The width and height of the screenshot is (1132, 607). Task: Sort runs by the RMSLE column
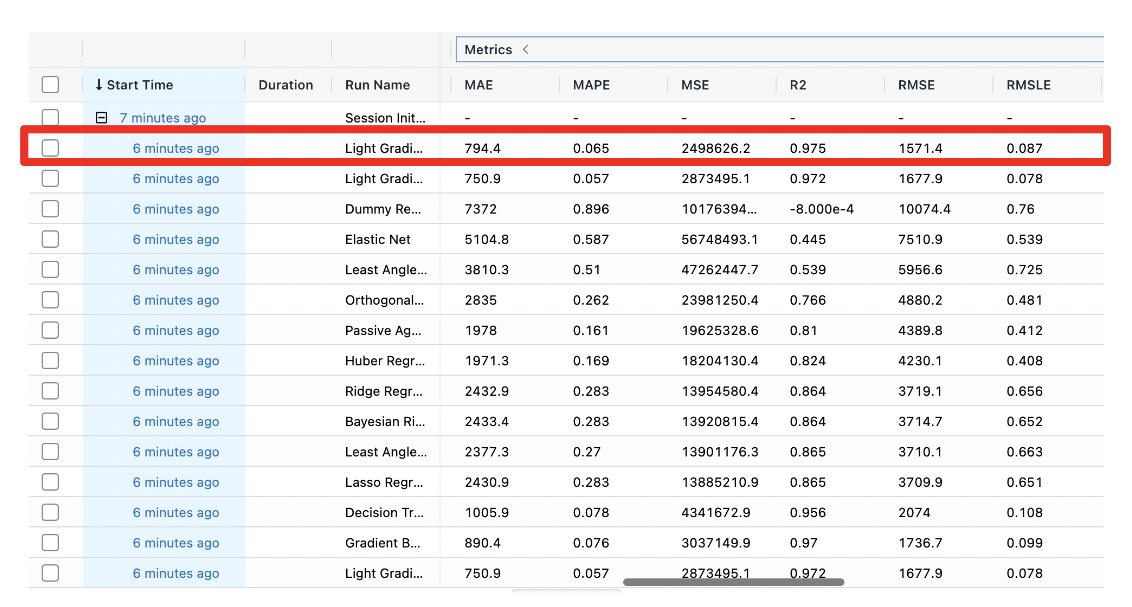click(x=1029, y=84)
